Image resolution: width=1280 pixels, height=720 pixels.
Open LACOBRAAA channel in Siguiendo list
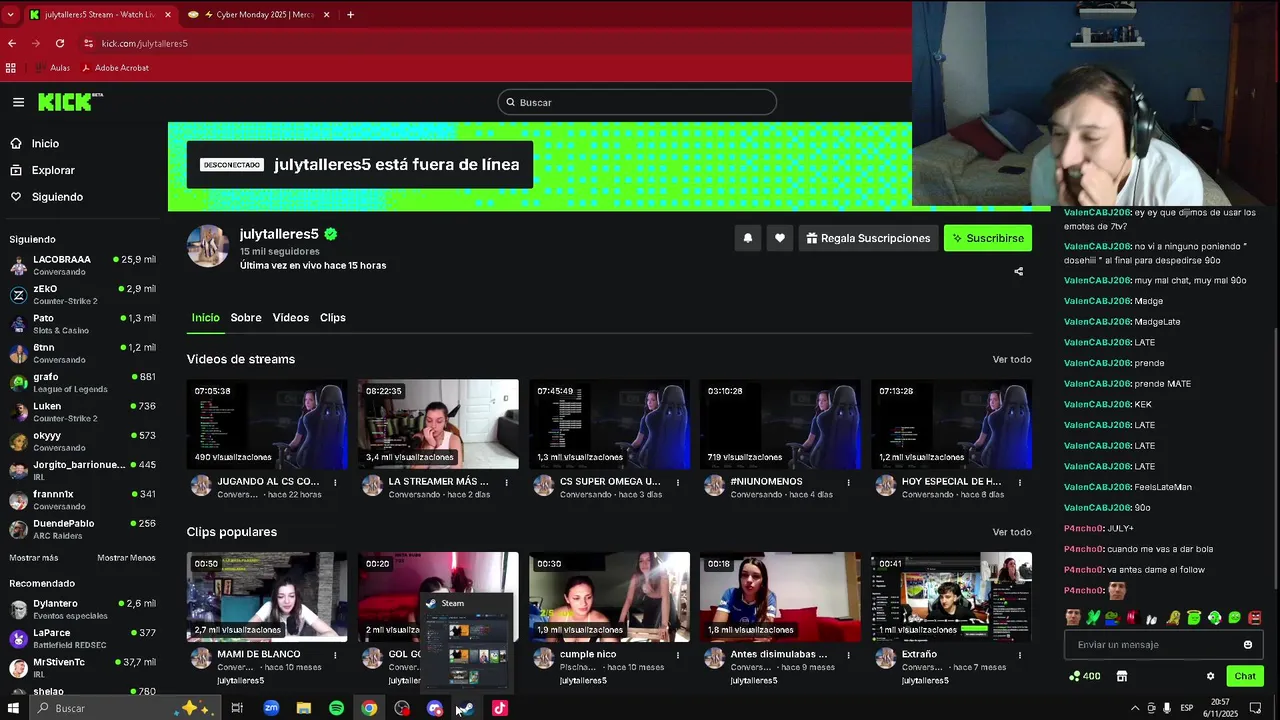pyautogui.click(x=83, y=265)
